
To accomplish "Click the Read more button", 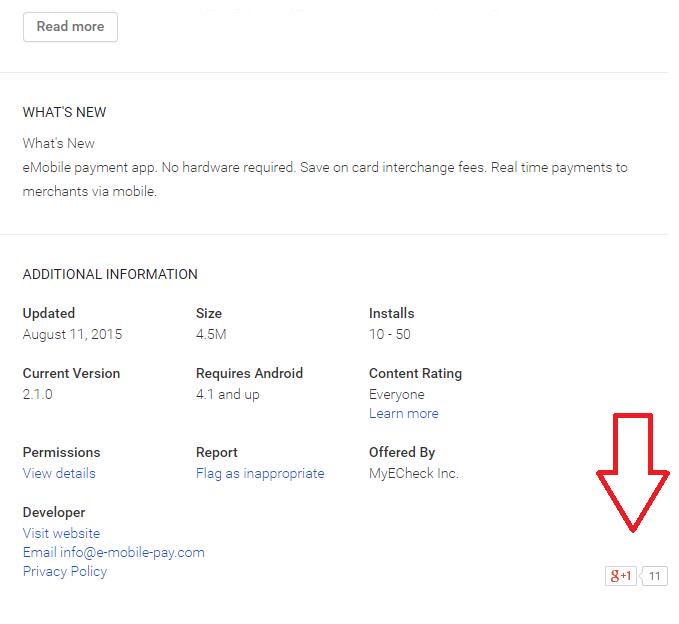I will click(70, 27).
